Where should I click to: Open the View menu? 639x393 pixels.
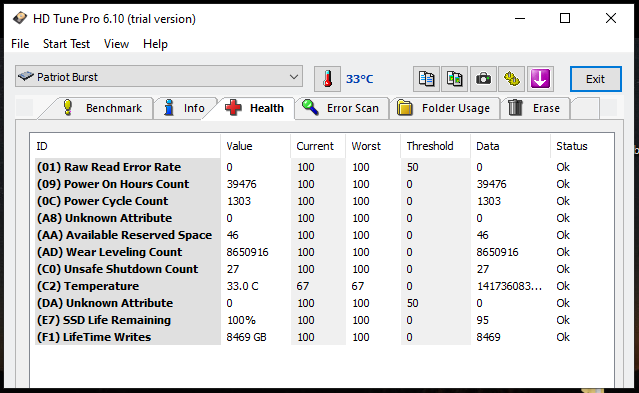point(117,44)
